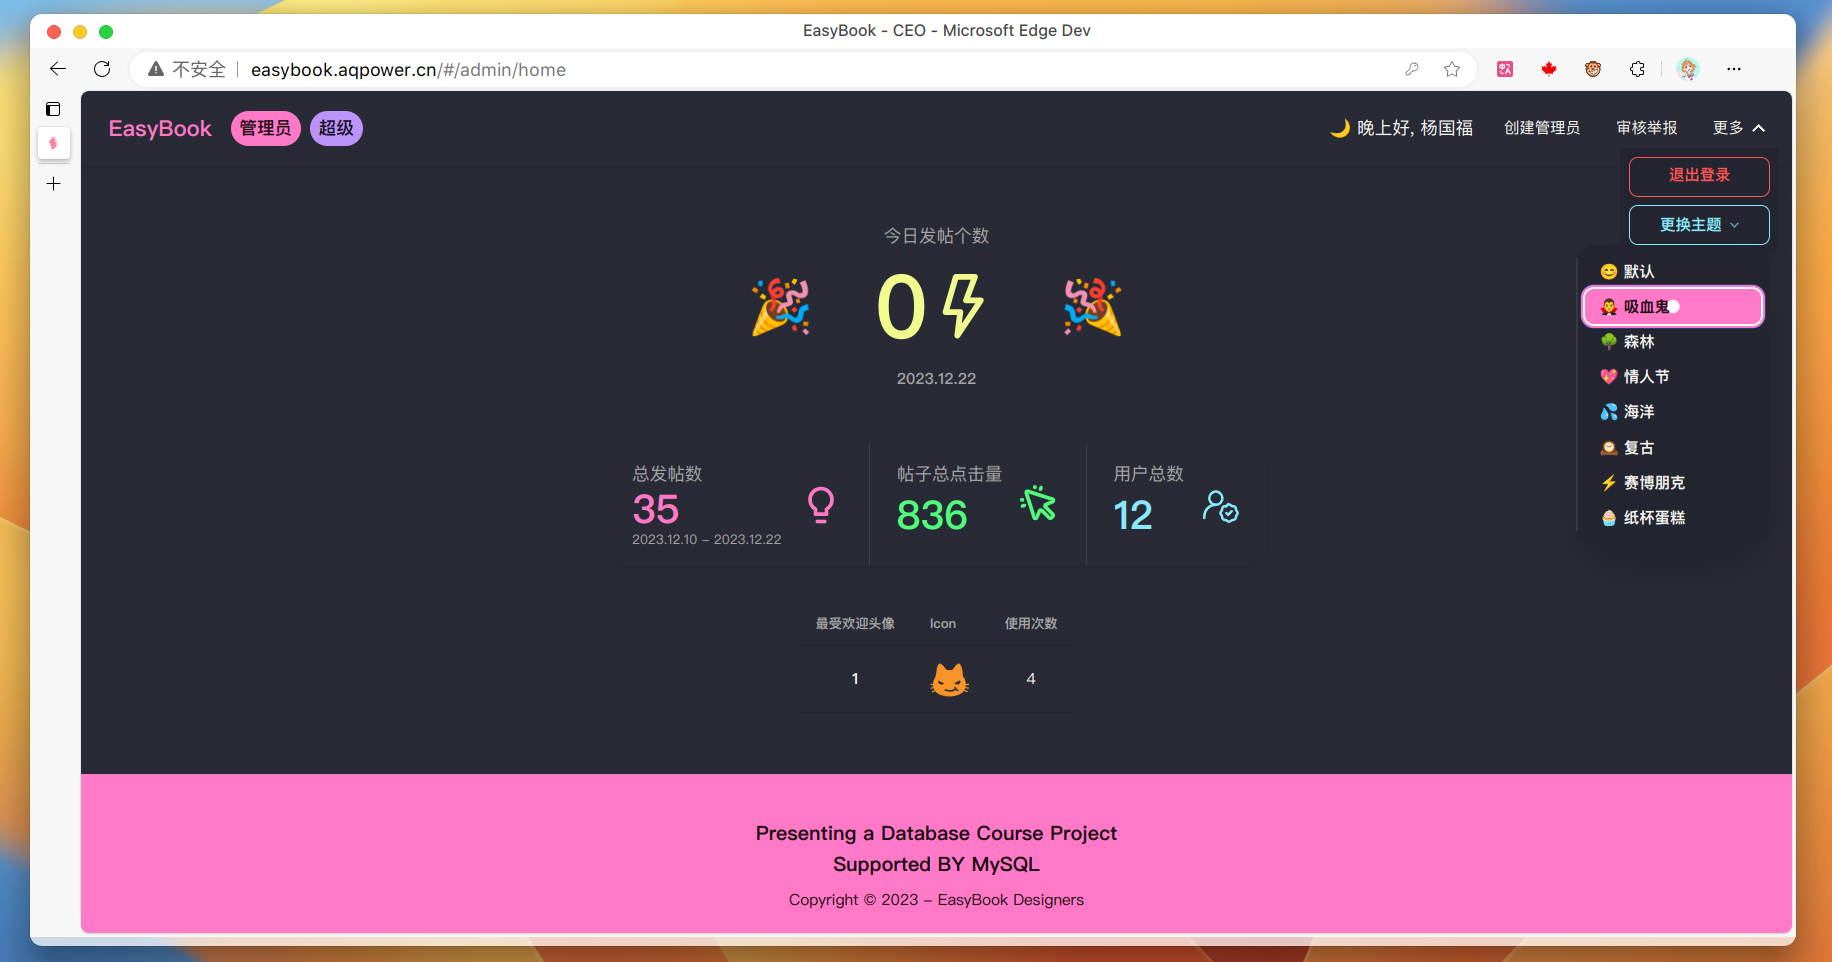The width and height of the screenshot is (1832, 962).
Task: Click the lightbulb icon beside total posts
Action: click(x=820, y=505)
